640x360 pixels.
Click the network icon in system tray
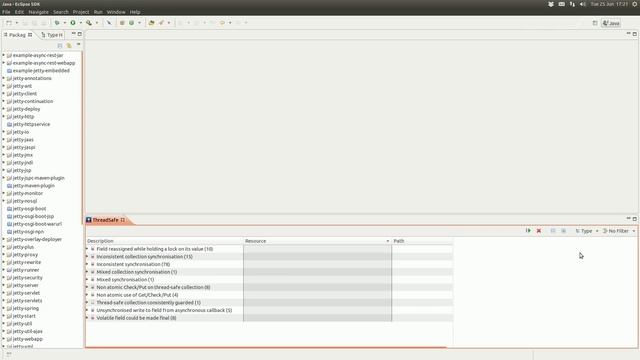572,4
